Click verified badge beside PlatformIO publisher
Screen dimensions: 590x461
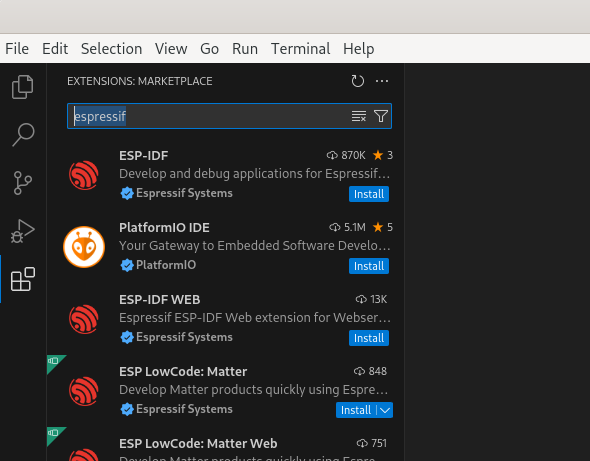click(127, 265)
